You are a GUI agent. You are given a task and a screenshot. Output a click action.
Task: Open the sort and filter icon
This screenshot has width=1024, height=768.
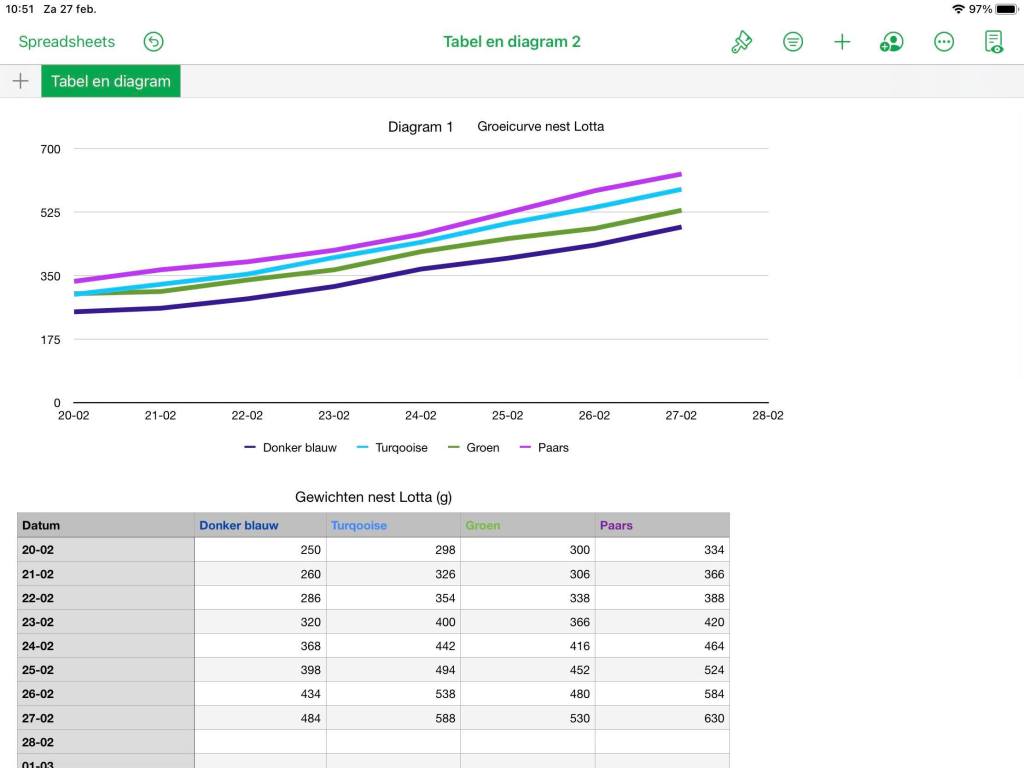[793, 42]
